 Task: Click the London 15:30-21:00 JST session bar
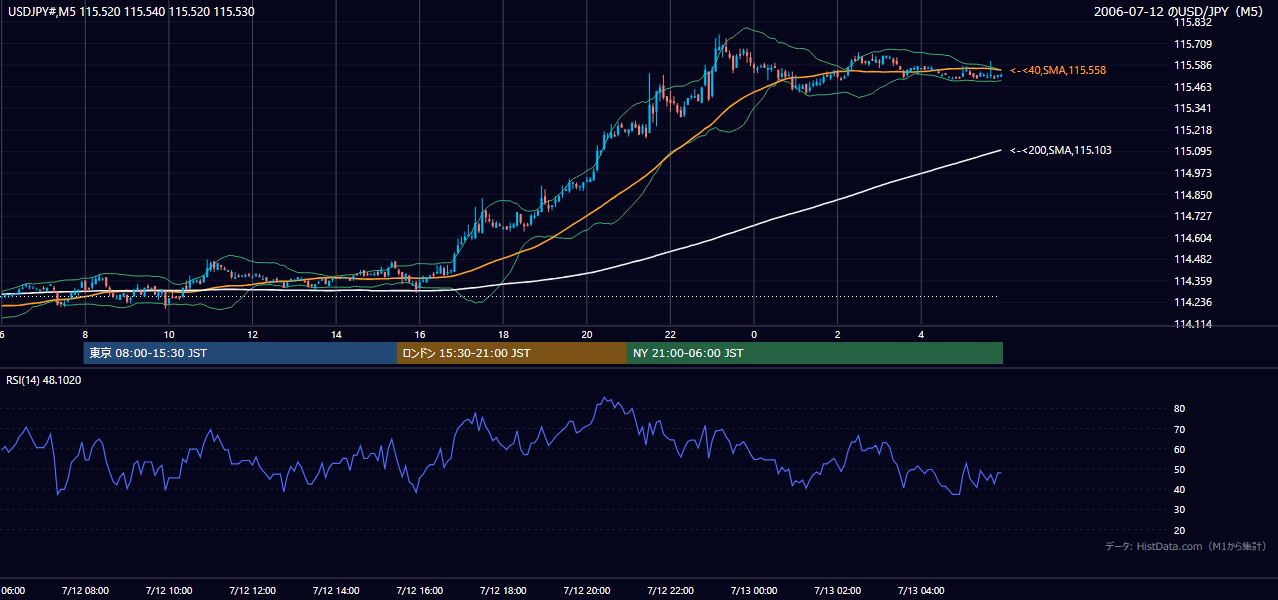click(x=512, y=353)
